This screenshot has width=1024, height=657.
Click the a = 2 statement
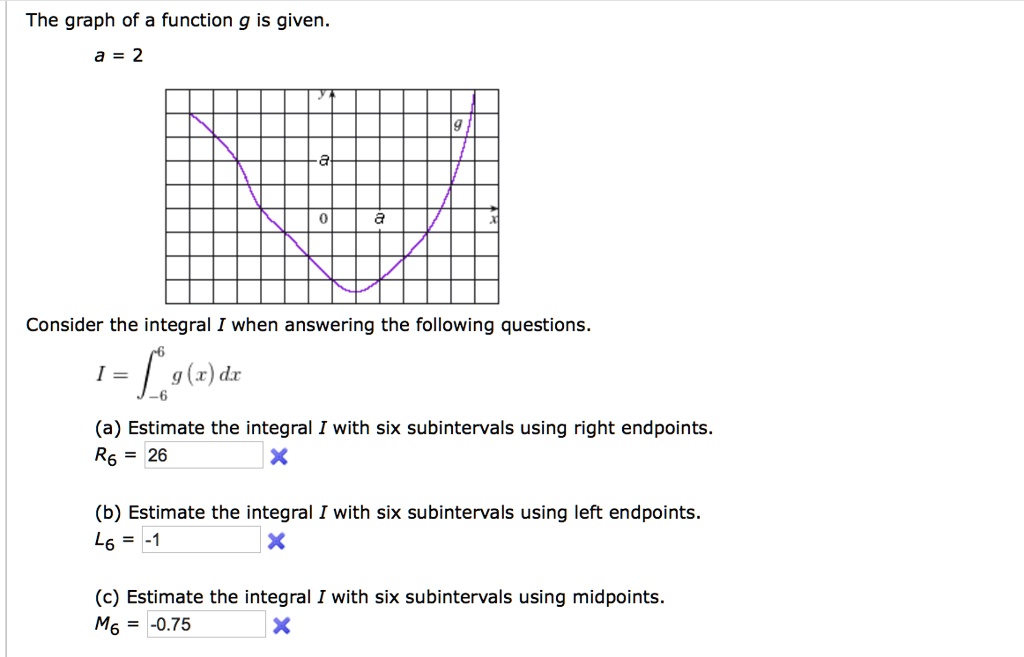click(117, 55)
